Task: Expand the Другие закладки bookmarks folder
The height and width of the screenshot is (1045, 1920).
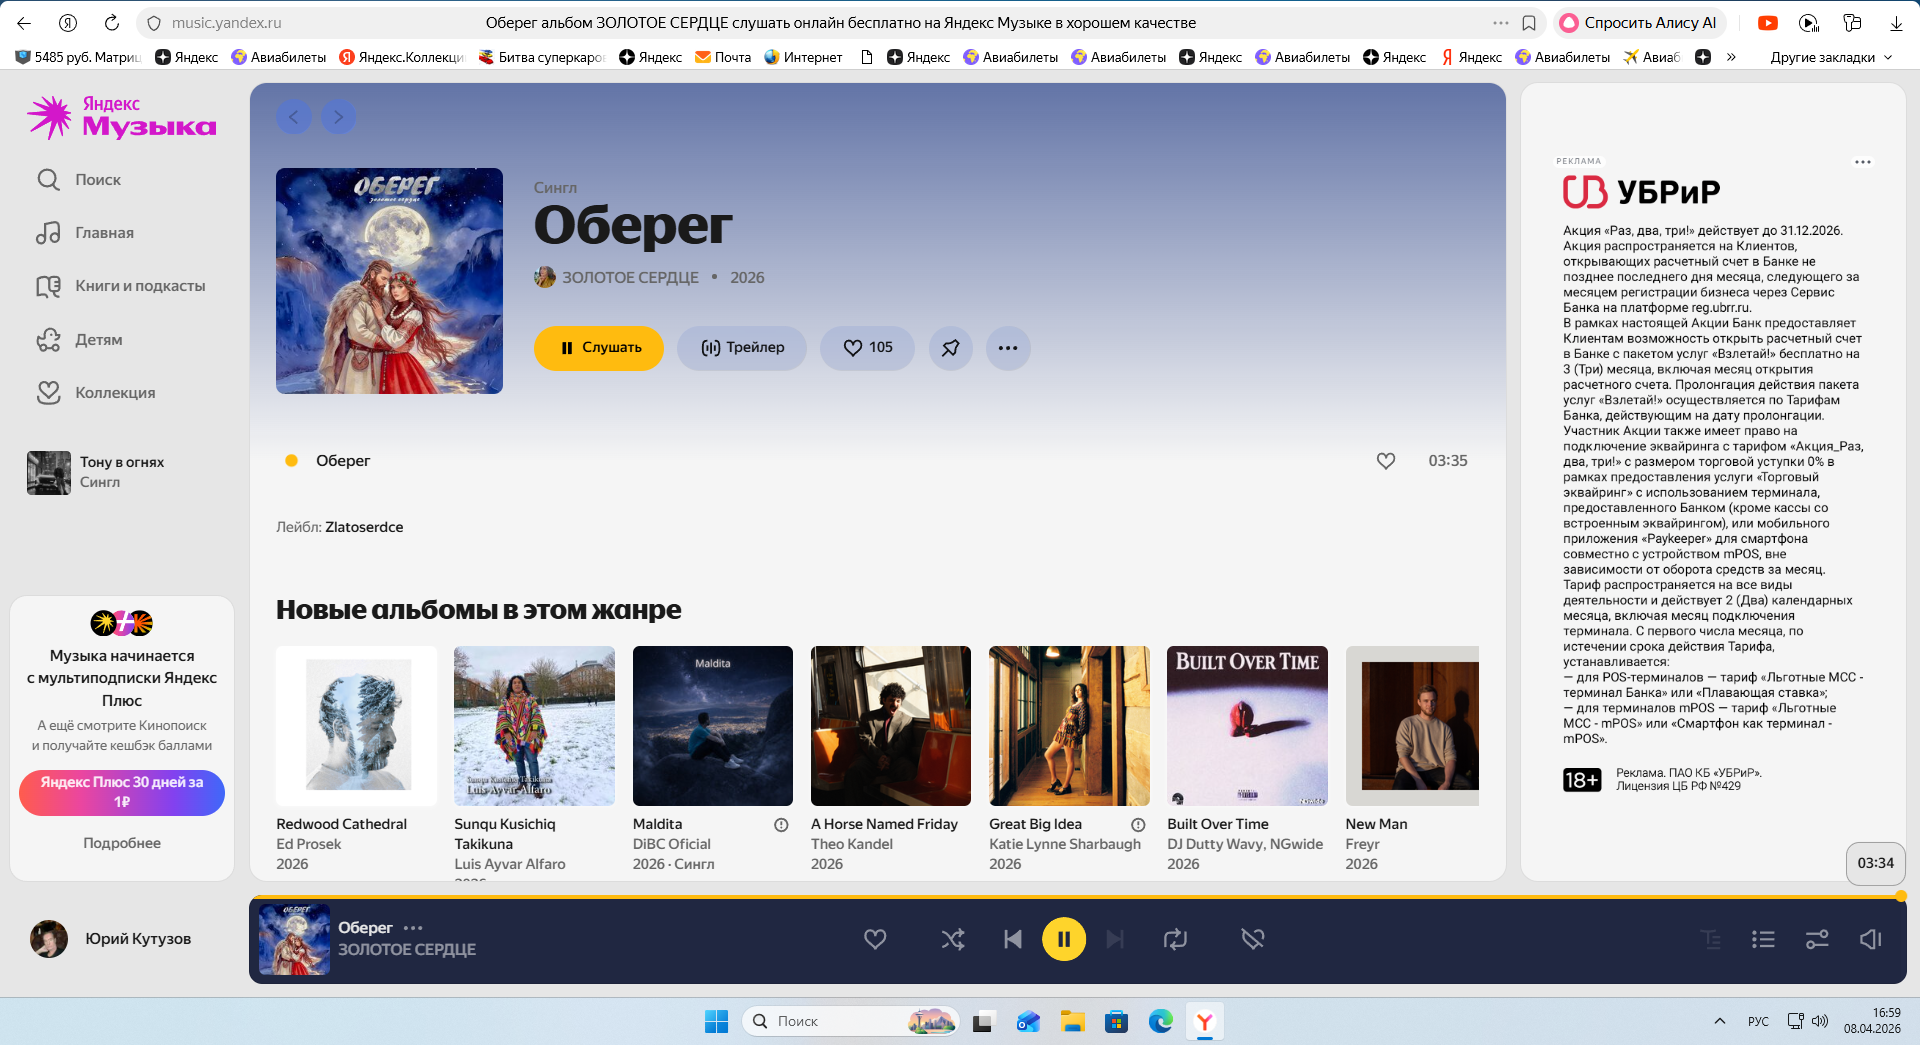Action: 1831,57
